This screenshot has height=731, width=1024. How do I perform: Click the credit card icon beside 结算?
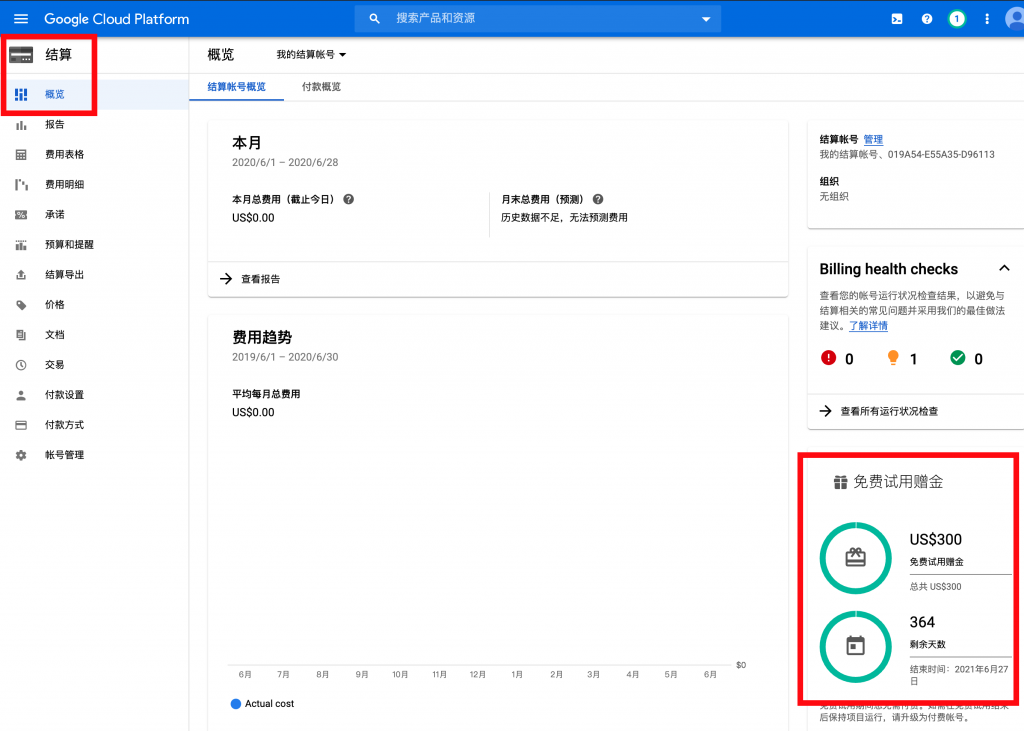pyautogui.click(x=21, y=55)
